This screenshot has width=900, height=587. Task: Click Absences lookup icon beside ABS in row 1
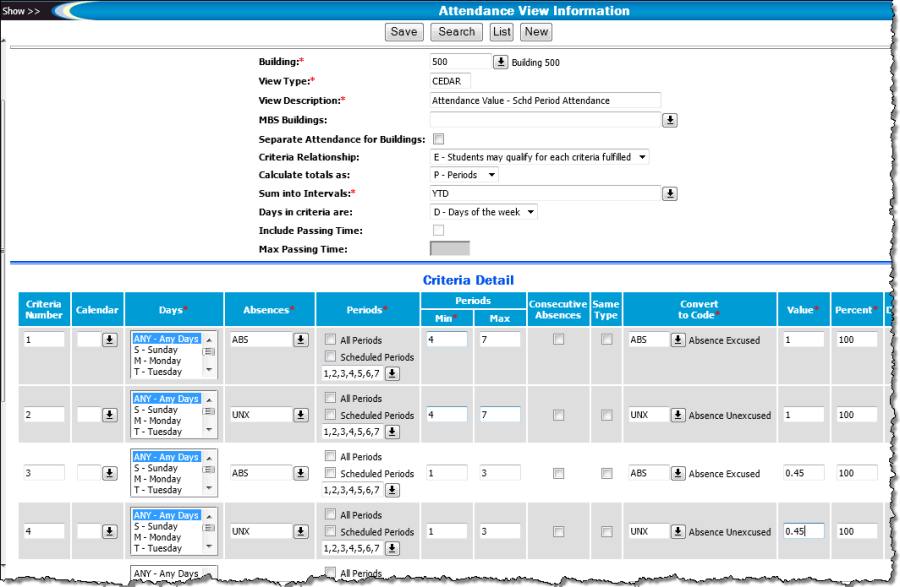(300, 340)
